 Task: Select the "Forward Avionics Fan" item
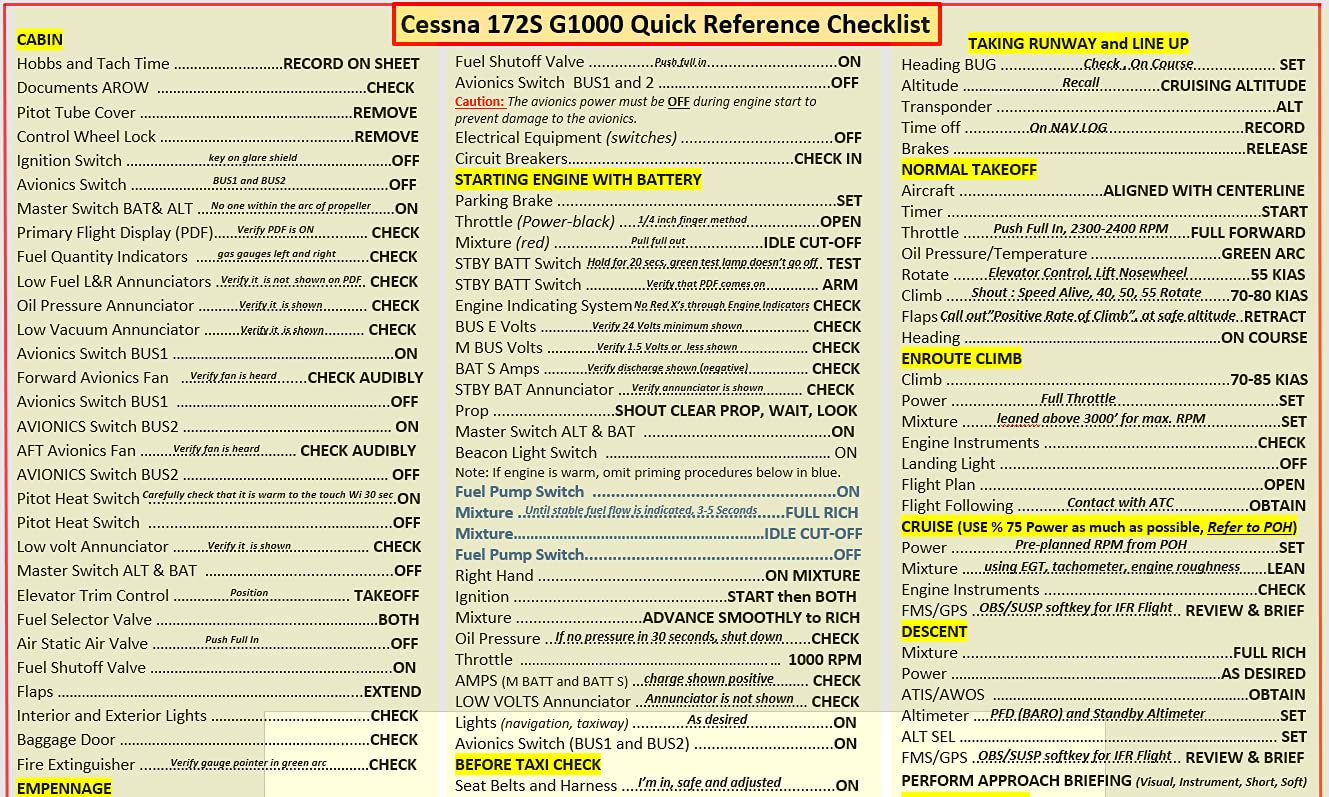click(x=220, y=378)
